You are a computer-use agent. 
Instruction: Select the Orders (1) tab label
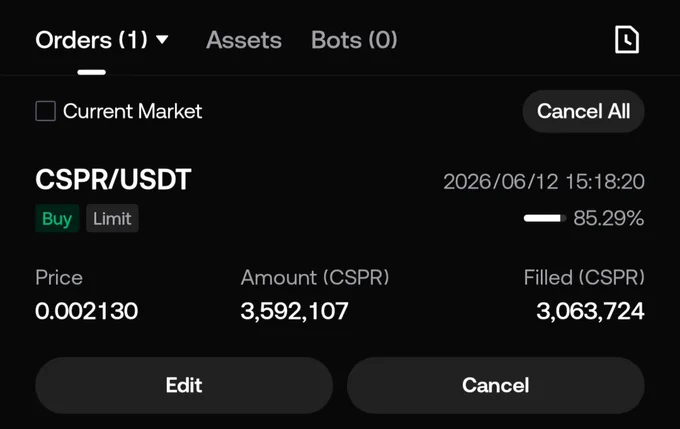tap(92, 40)
